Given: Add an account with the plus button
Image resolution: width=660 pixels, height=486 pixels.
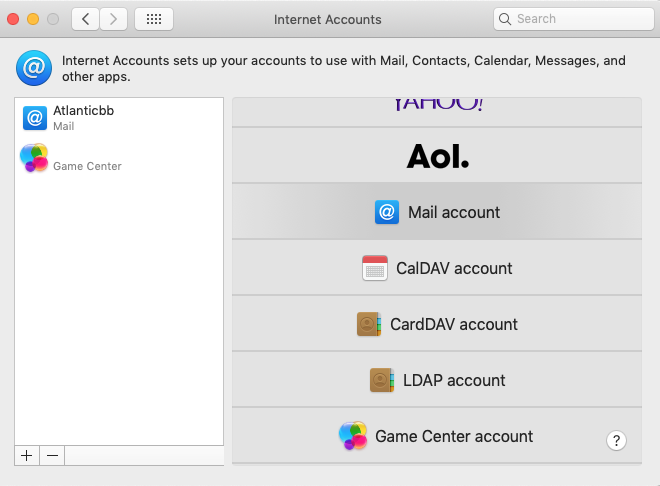Looking at the screenshot, I should [x=27, y=455].
